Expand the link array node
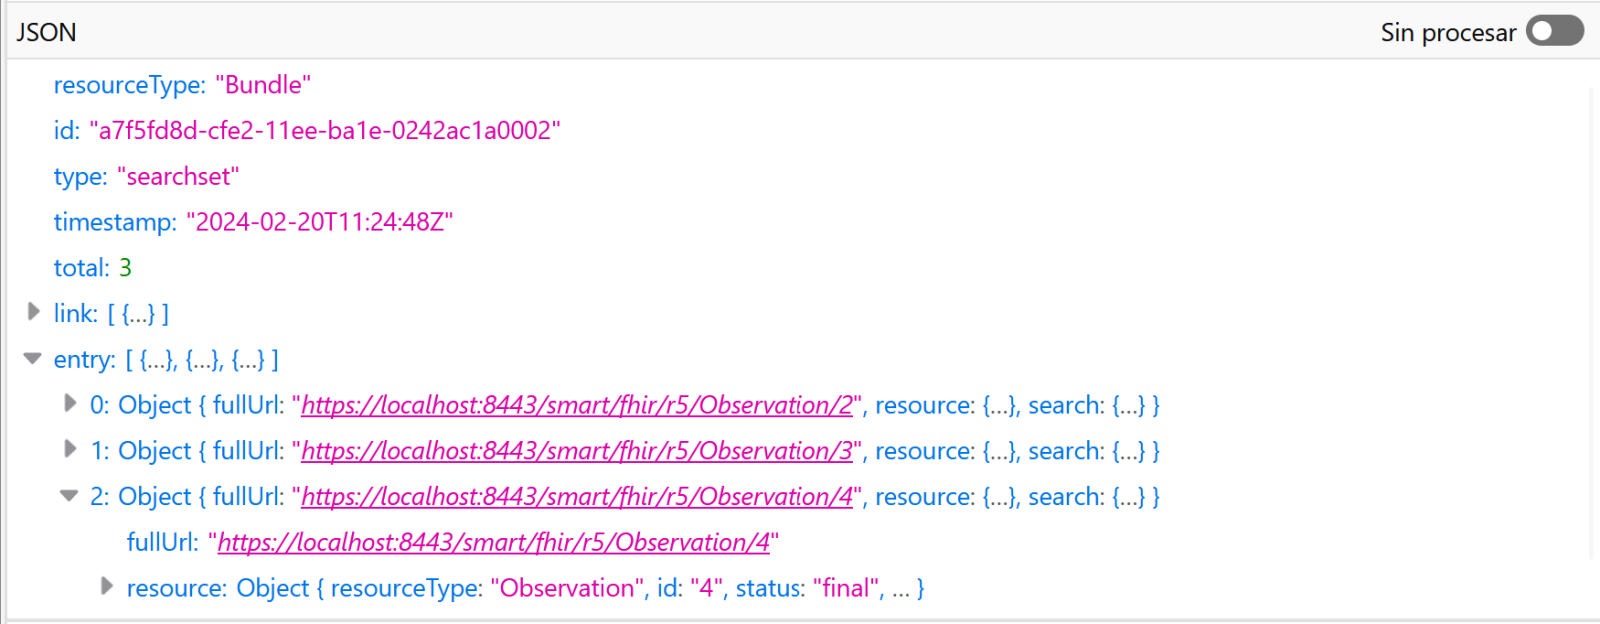 (33, 312)
